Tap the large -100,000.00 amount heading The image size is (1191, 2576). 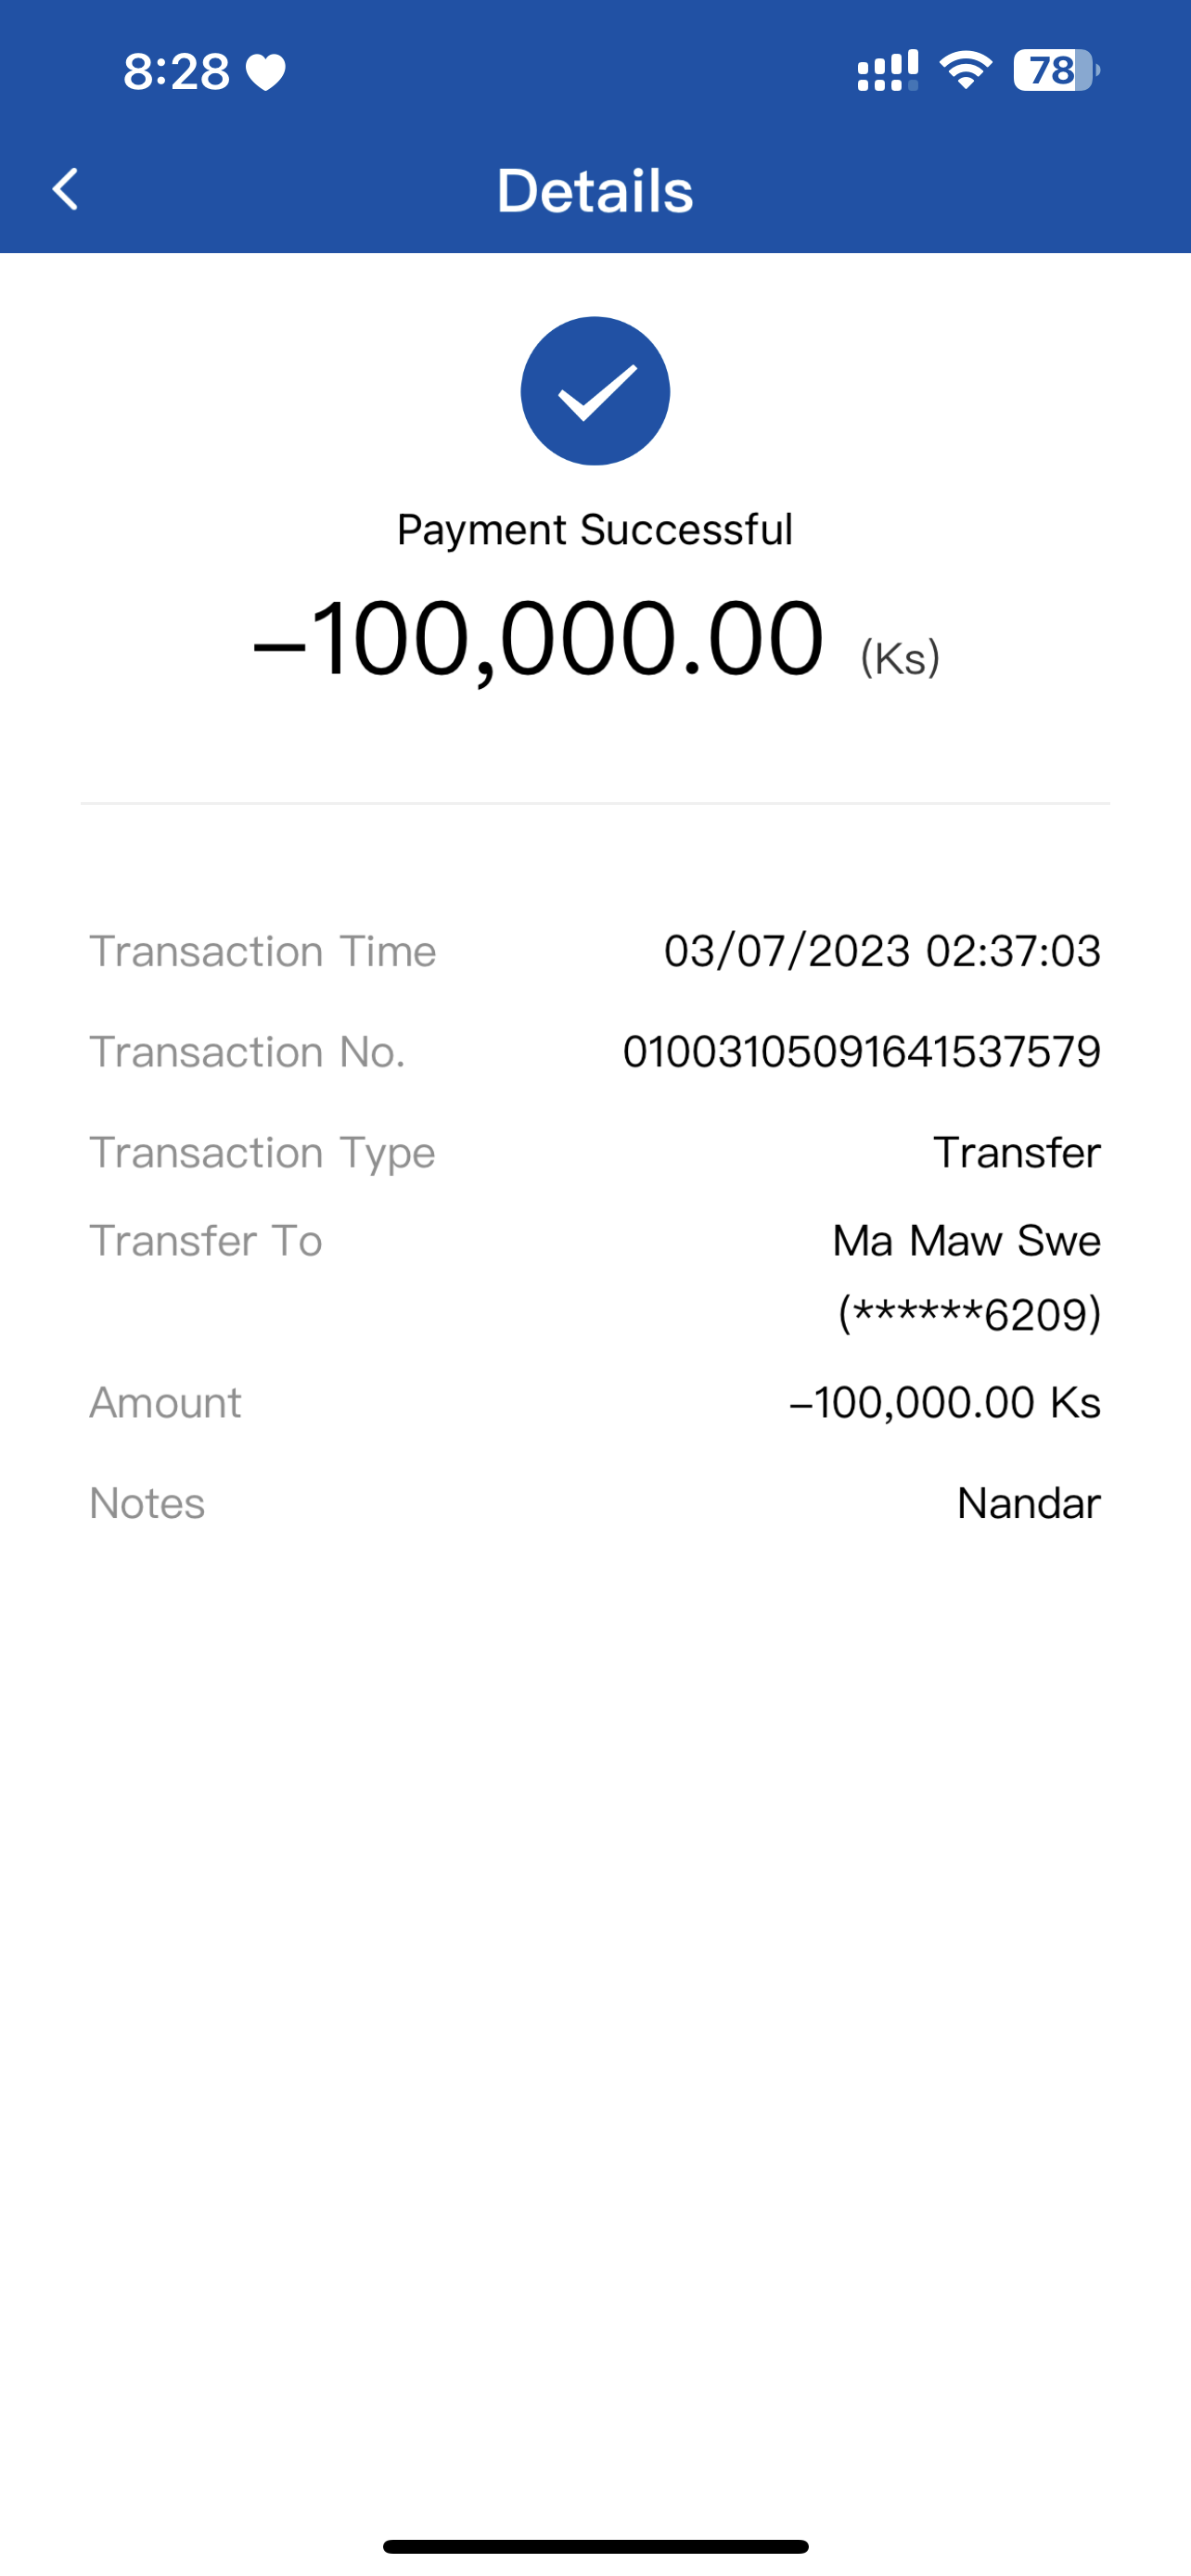point(540,638)
